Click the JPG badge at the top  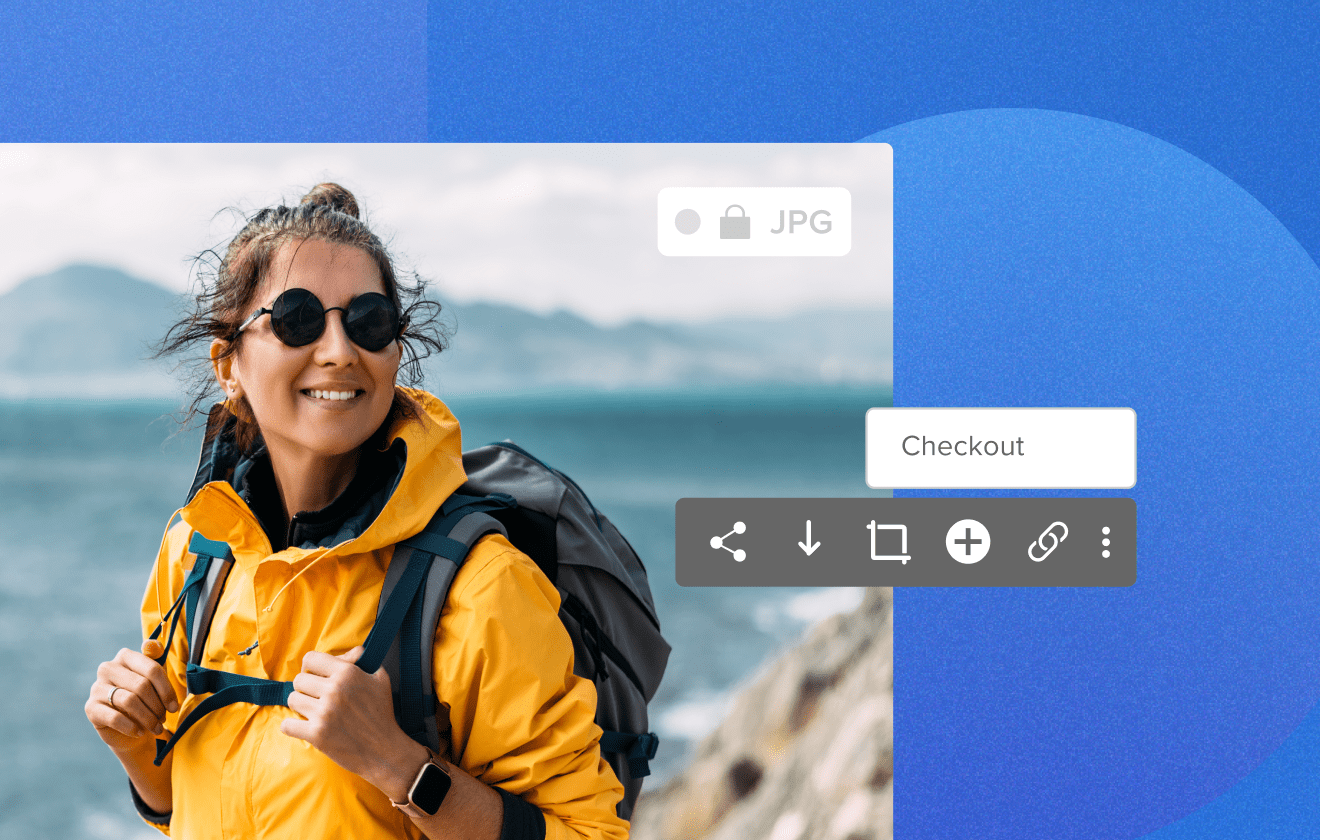click(x=754, y=221)
